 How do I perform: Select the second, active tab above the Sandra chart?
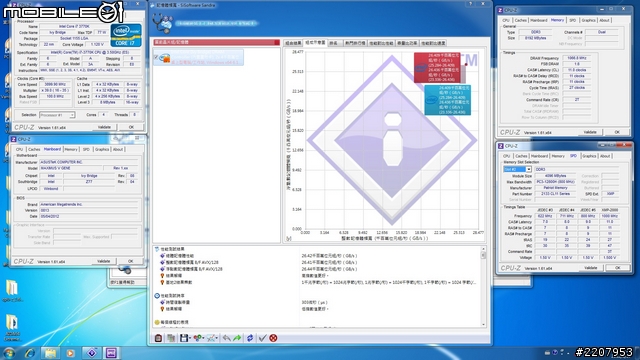pos(315,42)
